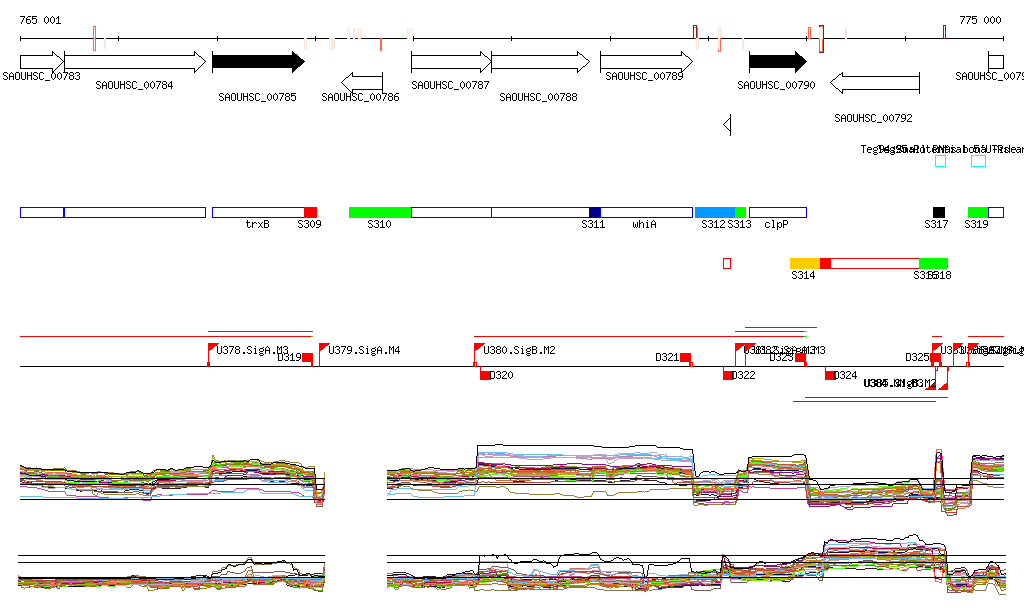The height and width of the screenshot is (611, 1024).
Task: Click the blue-outlined clpP segment box
Action: (778, 212)
